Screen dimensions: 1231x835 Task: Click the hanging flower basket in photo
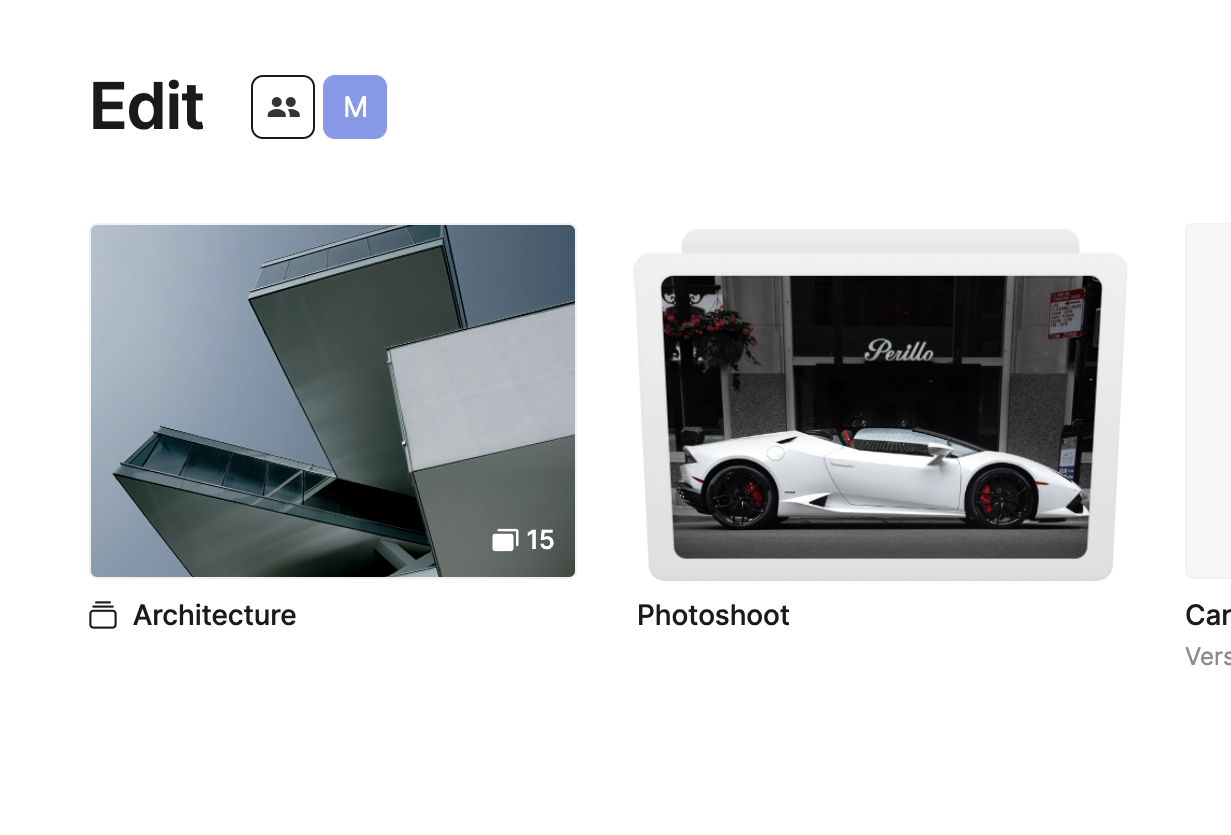tap(712, 333)
